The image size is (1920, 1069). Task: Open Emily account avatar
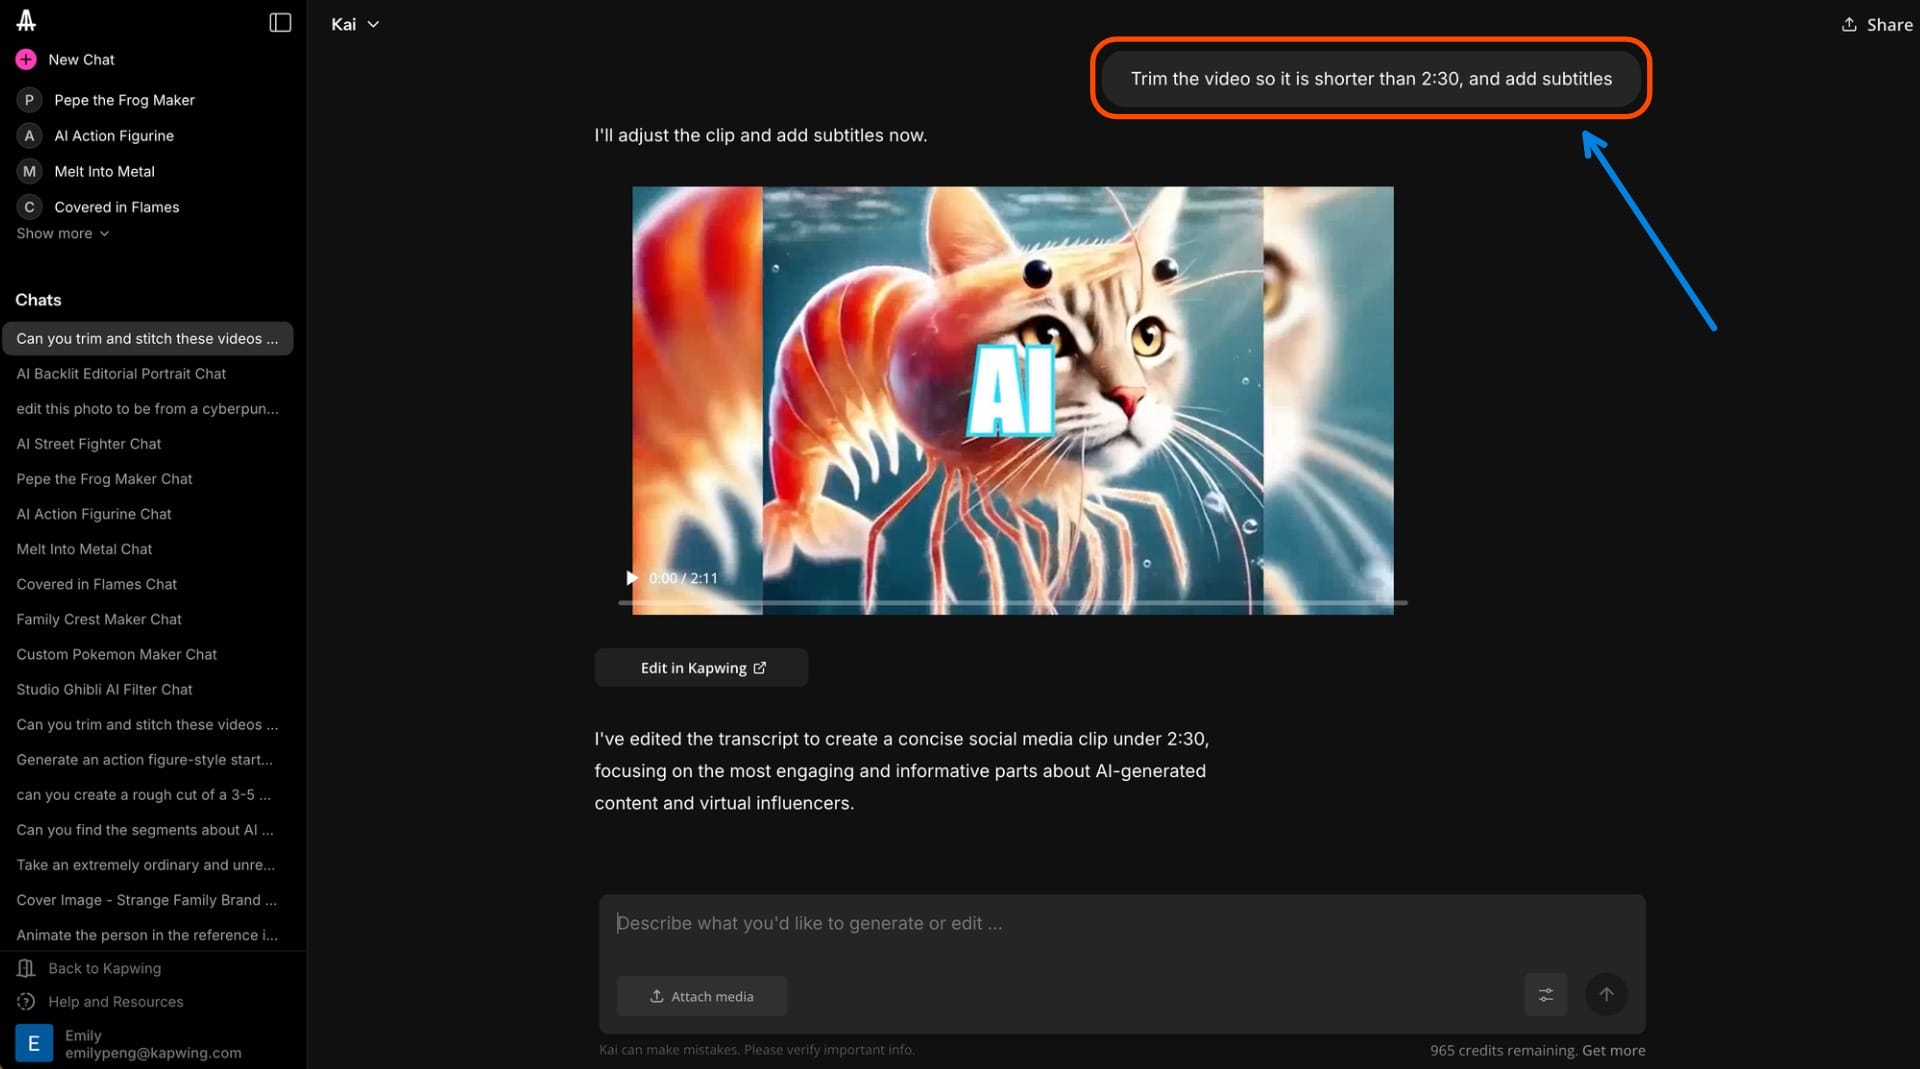(33, 1043)
